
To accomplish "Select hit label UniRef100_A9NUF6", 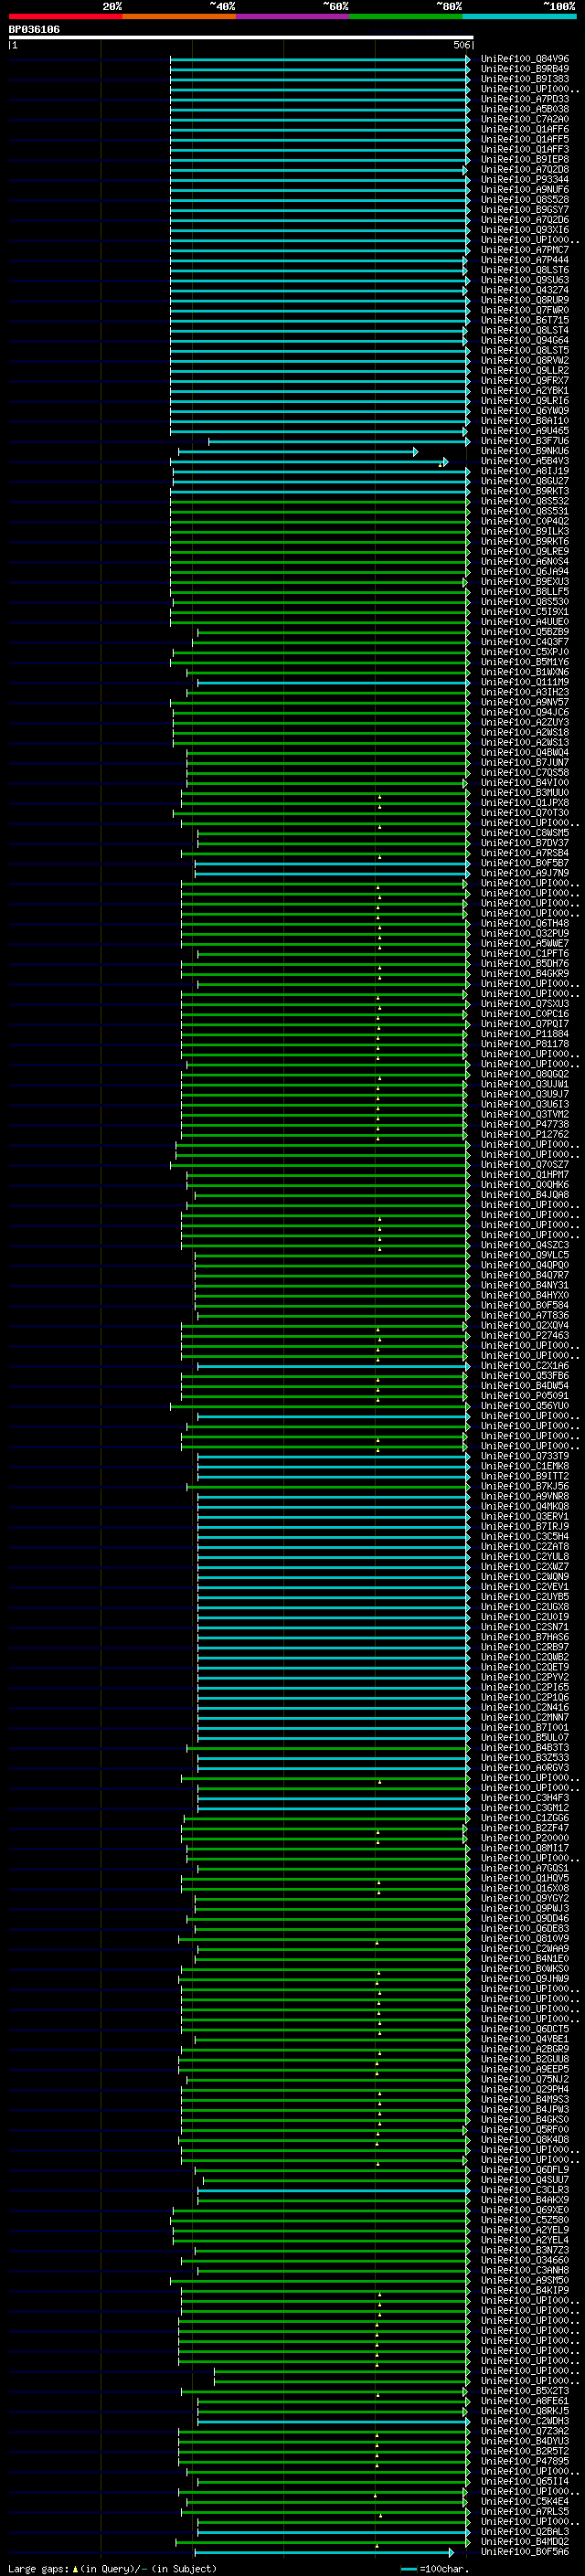I will [524, 189].
